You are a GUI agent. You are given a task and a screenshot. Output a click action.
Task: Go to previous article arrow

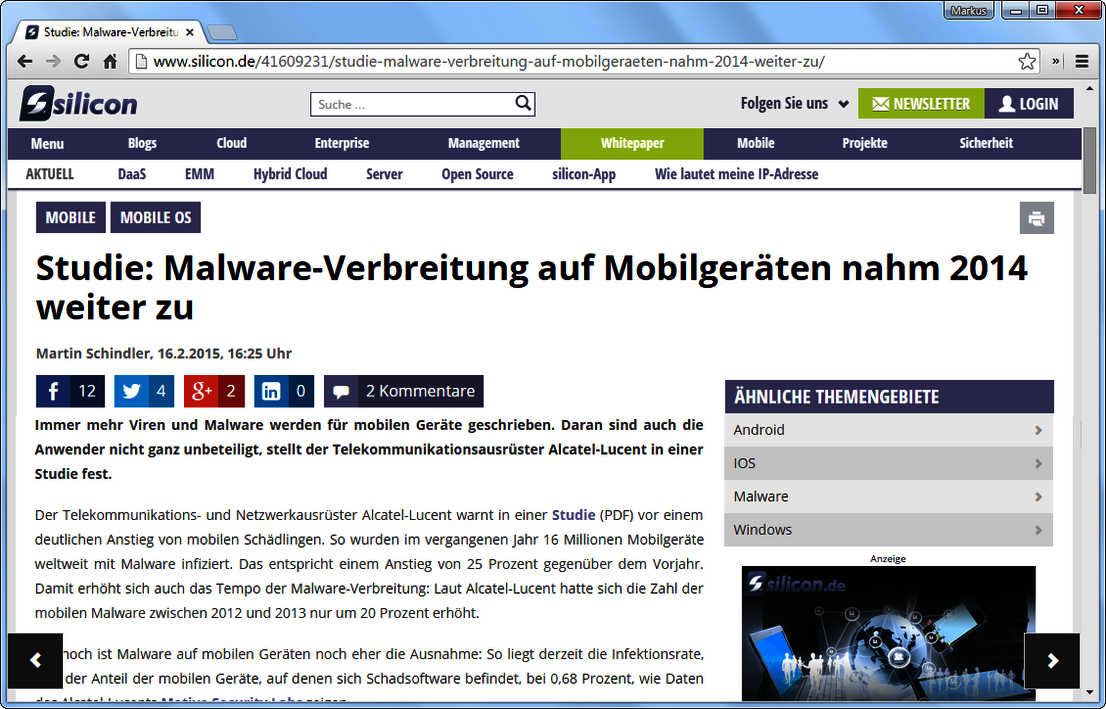(x=35, y=660)
